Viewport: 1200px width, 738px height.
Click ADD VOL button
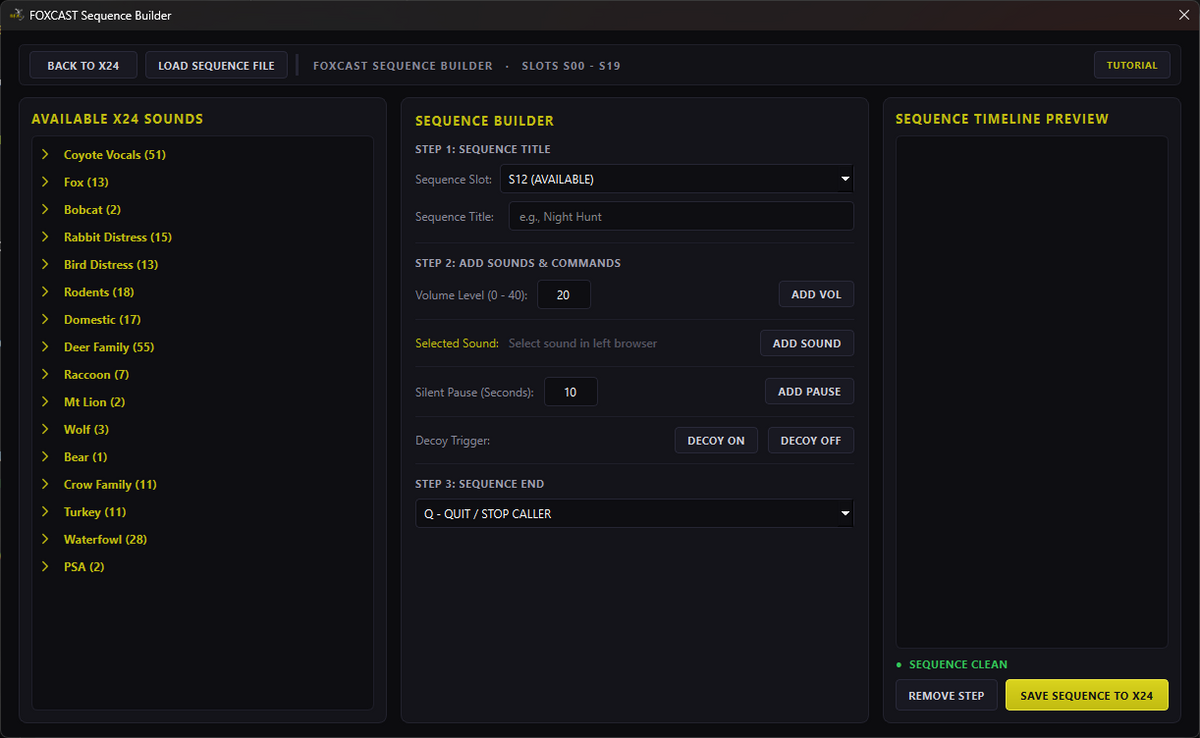click(816, 295)
